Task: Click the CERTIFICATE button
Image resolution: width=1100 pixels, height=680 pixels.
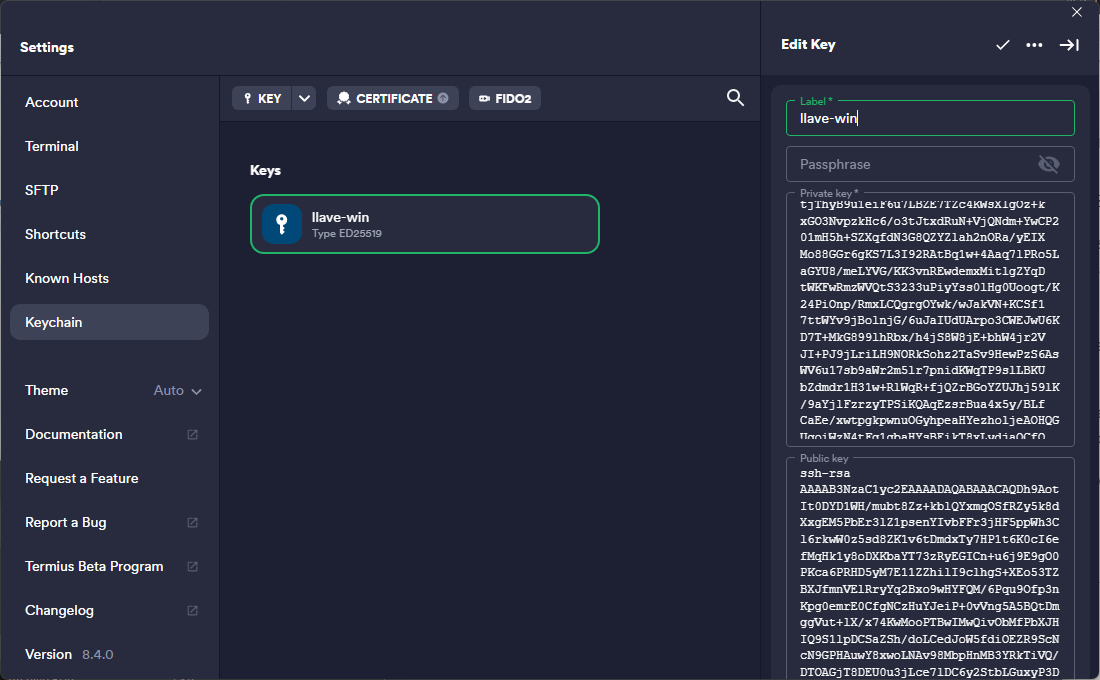Action: [392, 98]
